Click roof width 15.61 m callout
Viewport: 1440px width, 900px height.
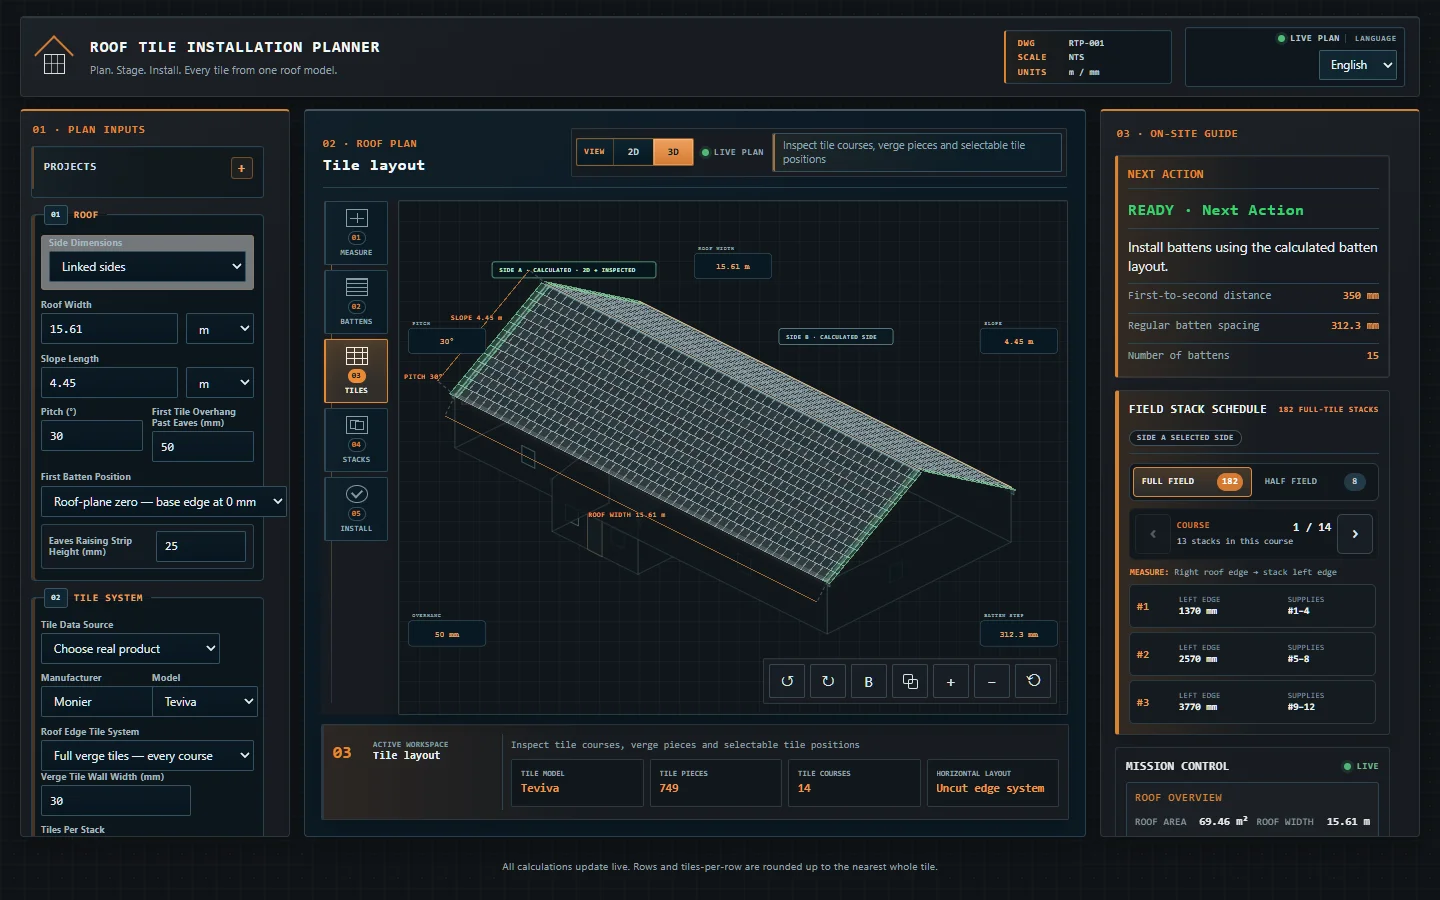(x=733, y=266)
